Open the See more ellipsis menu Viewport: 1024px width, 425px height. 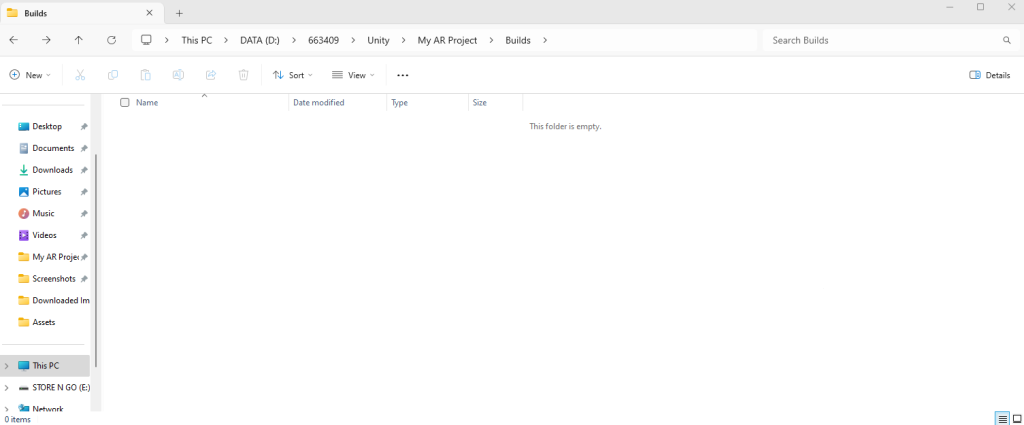[x=403, y=75]
